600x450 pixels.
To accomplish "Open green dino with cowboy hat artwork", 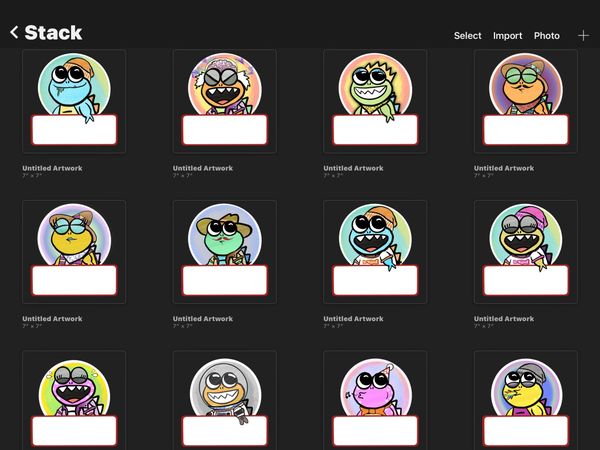I will coord(225,252).
